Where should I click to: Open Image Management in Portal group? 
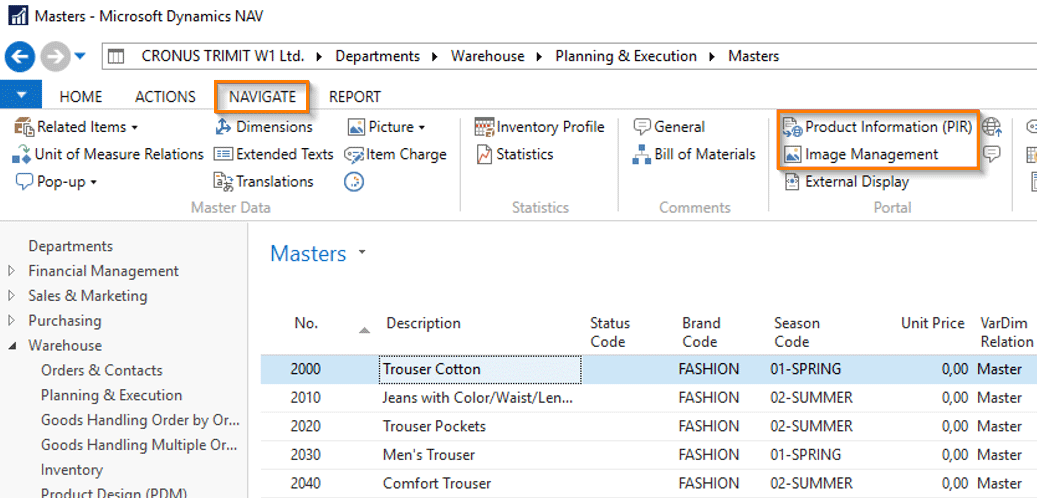click(x=861, y=155)
